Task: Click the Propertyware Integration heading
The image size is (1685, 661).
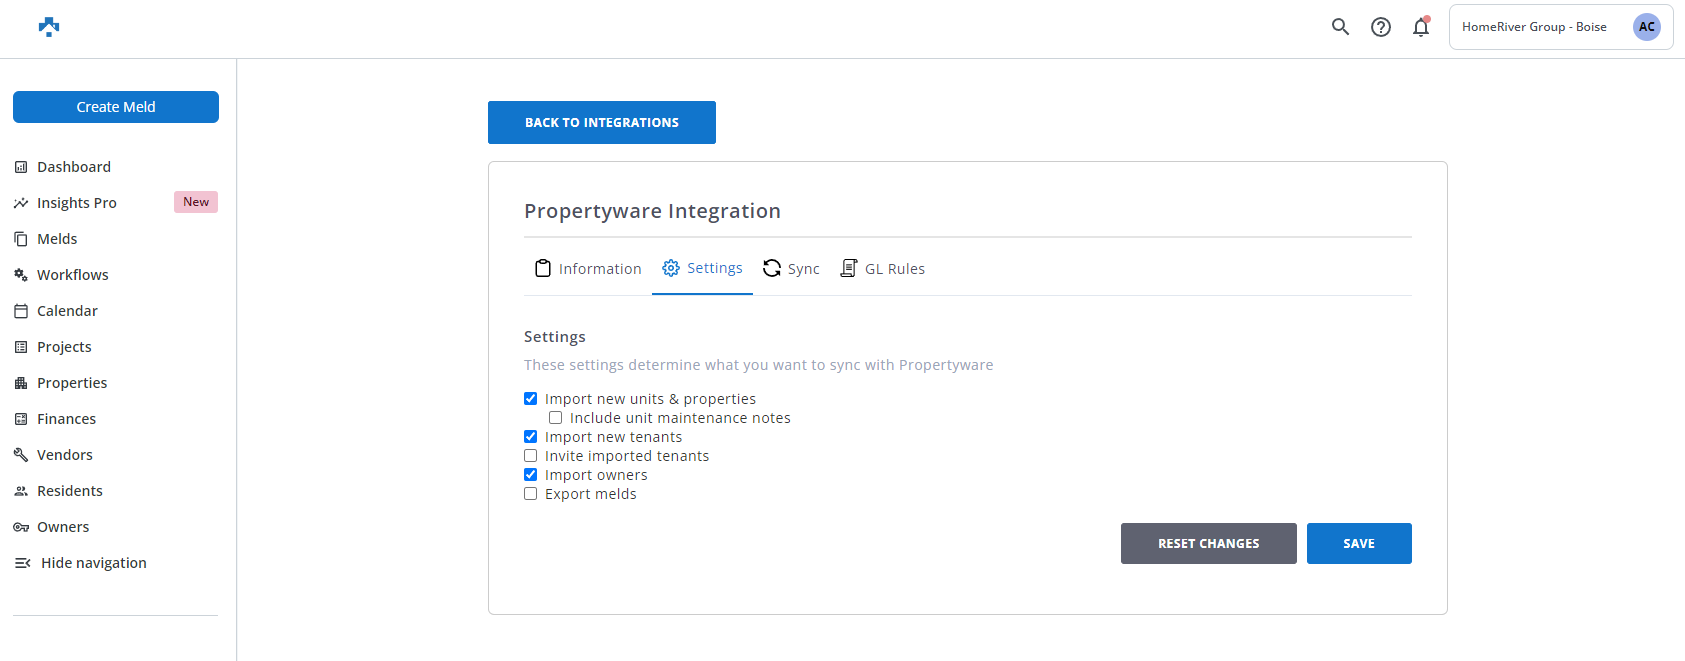Action: point(652,211)
